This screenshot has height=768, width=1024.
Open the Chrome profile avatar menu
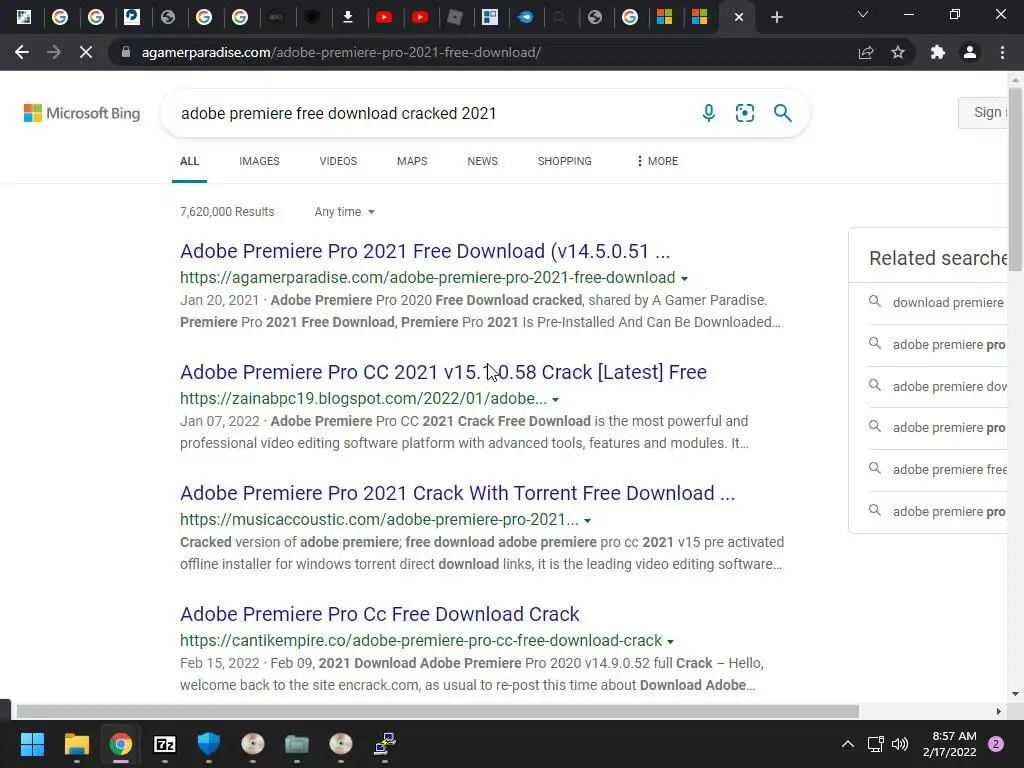[970, 52]
